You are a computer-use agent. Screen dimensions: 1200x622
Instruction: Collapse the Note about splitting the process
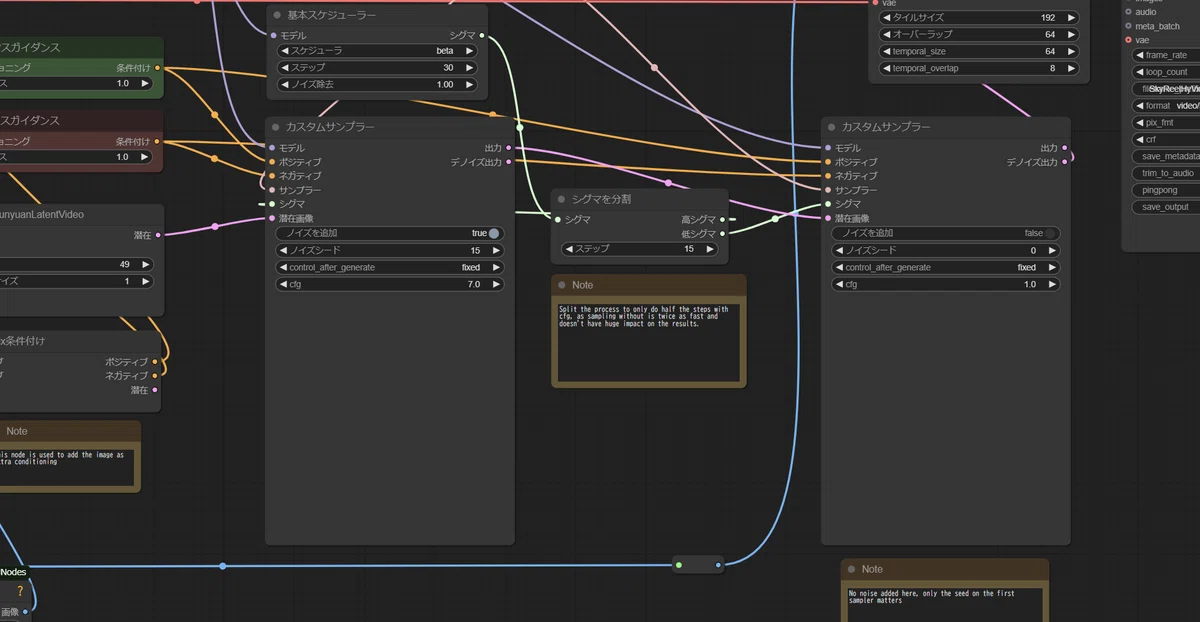(562, 286)
